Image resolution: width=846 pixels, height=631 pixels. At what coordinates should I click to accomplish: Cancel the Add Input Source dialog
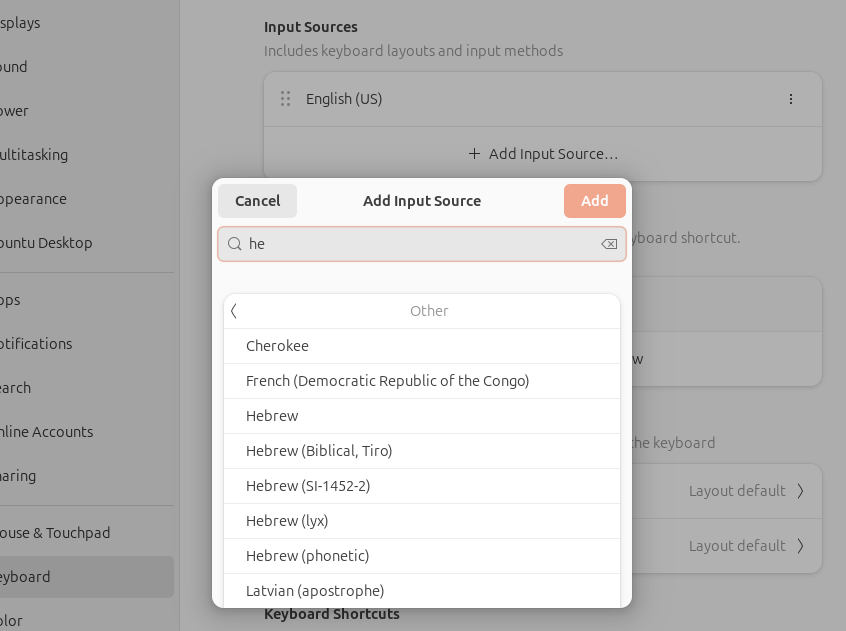tap(257, 201)
